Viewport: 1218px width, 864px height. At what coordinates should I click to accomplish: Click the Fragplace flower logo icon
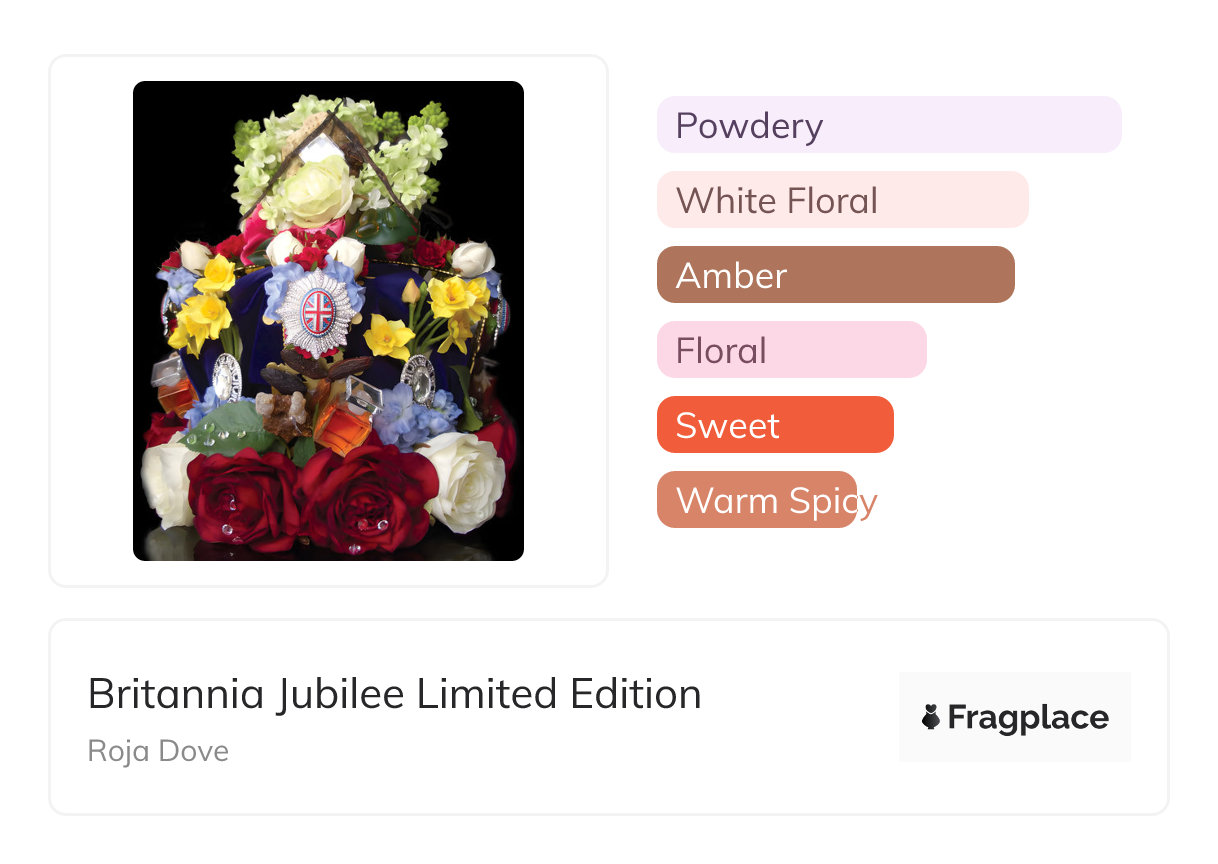tap(931, 717)
